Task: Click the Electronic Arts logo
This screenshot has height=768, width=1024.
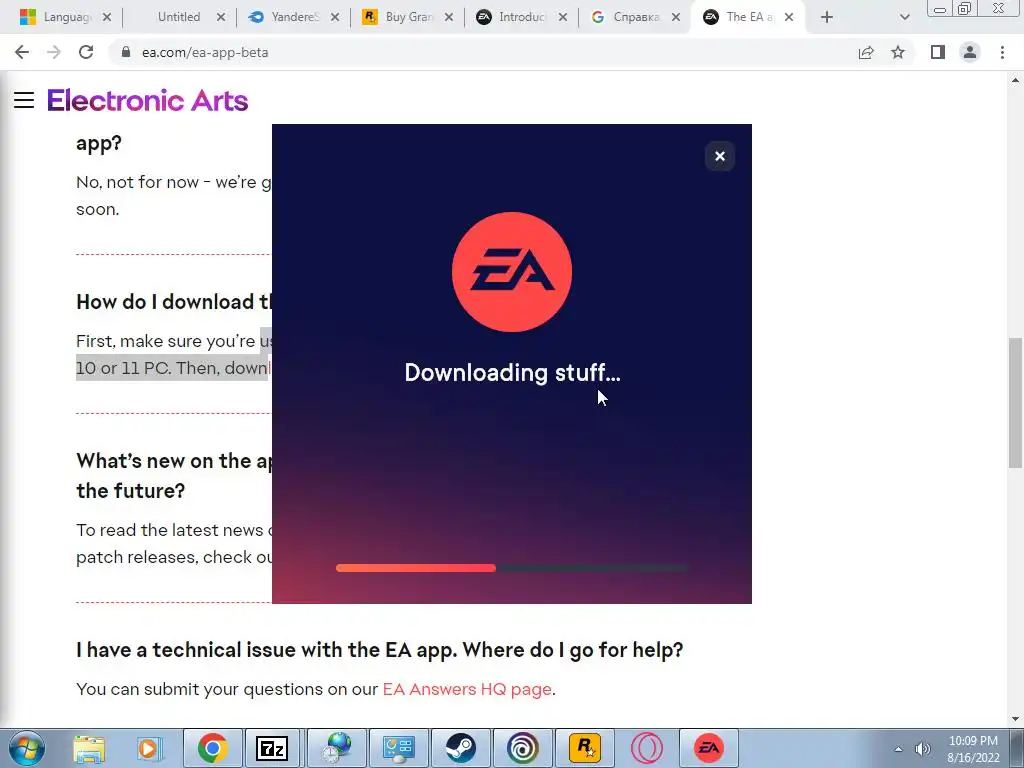Action: pyautogui.click(x=148, y=101)
